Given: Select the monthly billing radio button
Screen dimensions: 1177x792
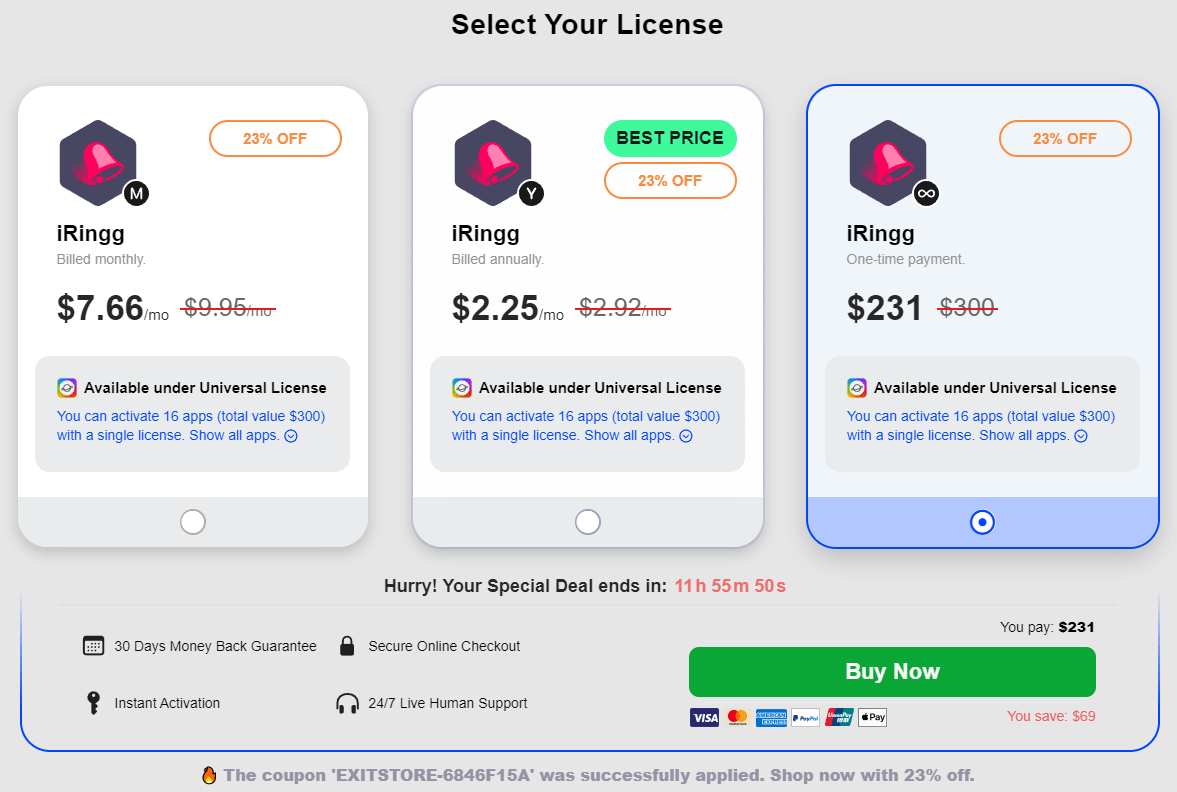Looking at the screenshot, I should click(x=193, y=522).
